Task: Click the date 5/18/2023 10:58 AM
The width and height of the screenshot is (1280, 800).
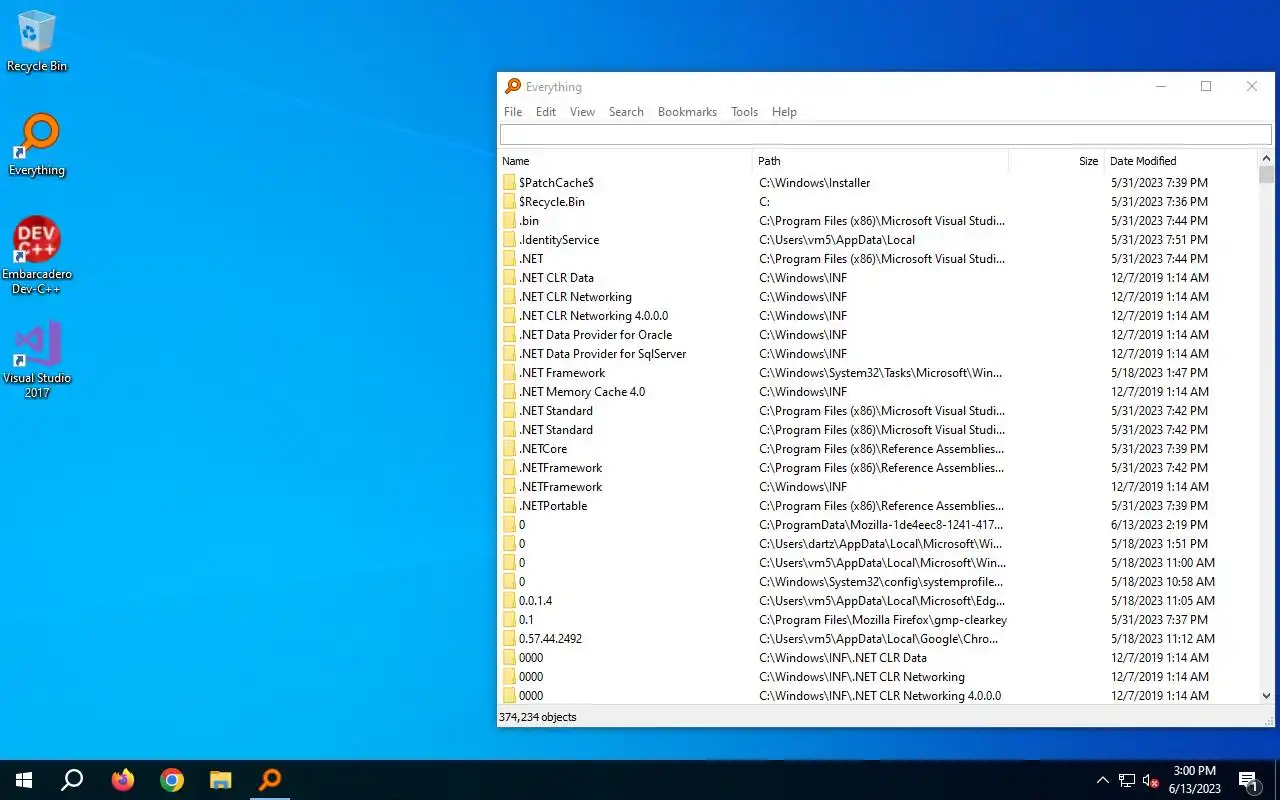Action: [x=1163, y=582]
